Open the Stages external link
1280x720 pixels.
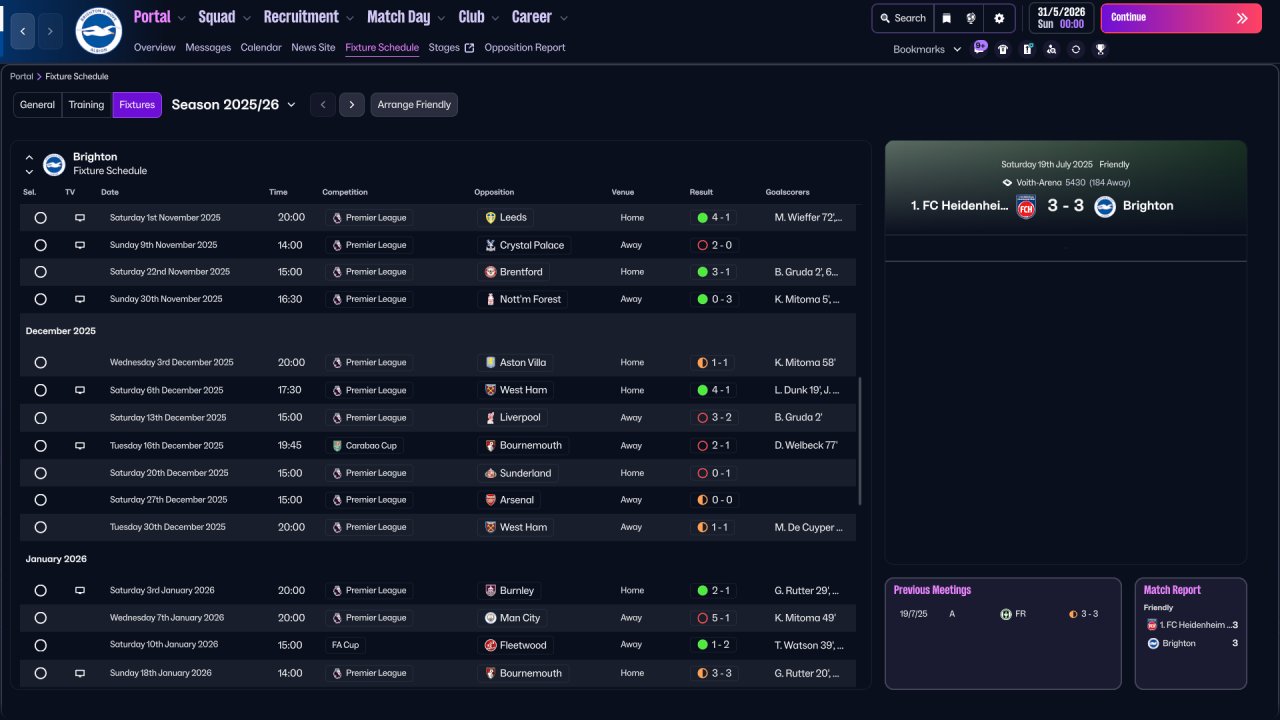click(x=451, y=48)
